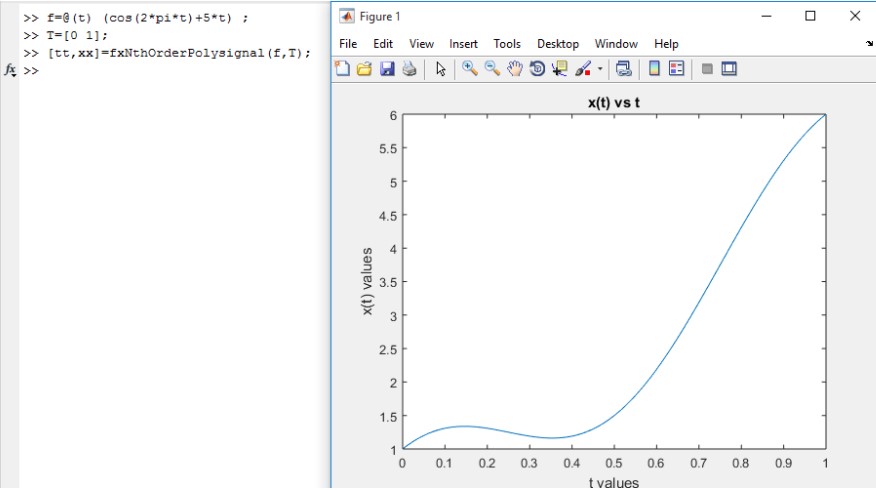Save the figure with floppy disk icon

[386, 69]
